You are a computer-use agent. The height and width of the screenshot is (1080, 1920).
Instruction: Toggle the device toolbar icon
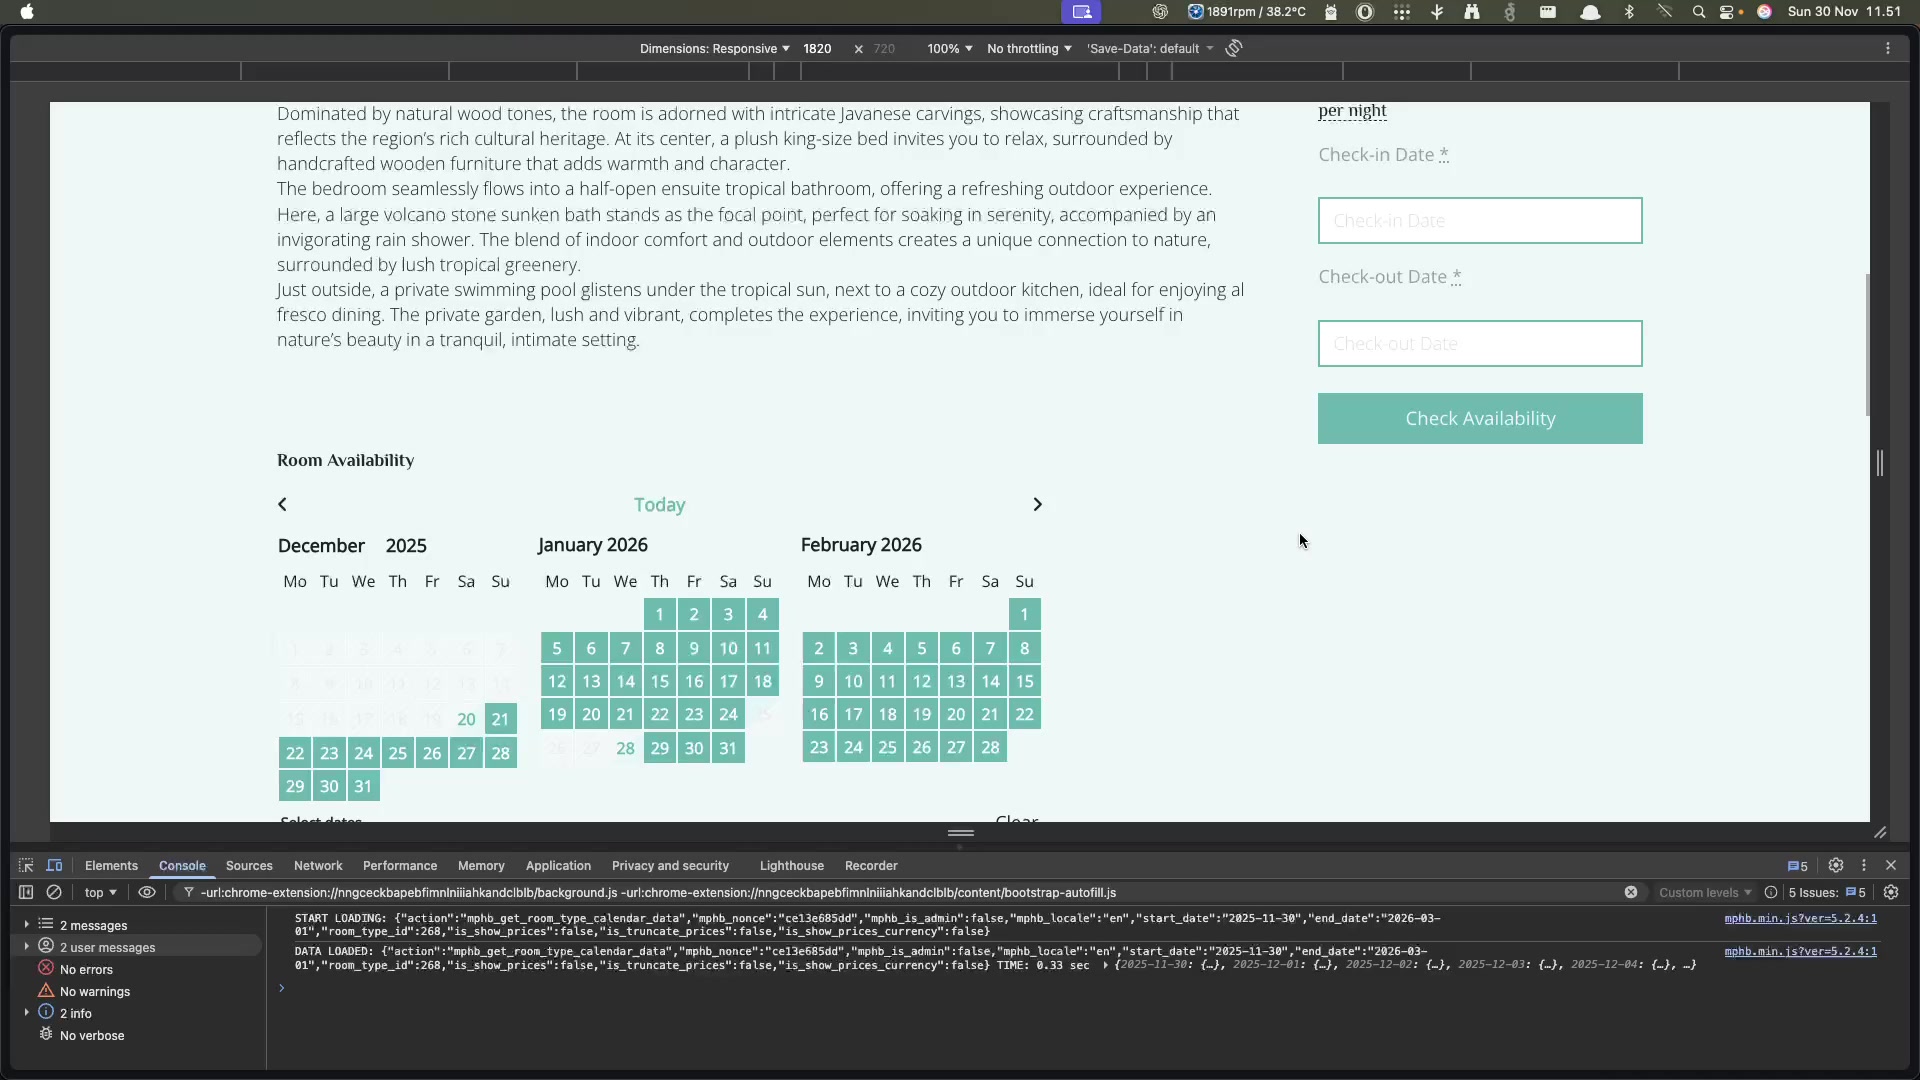(x=54, y=866)
